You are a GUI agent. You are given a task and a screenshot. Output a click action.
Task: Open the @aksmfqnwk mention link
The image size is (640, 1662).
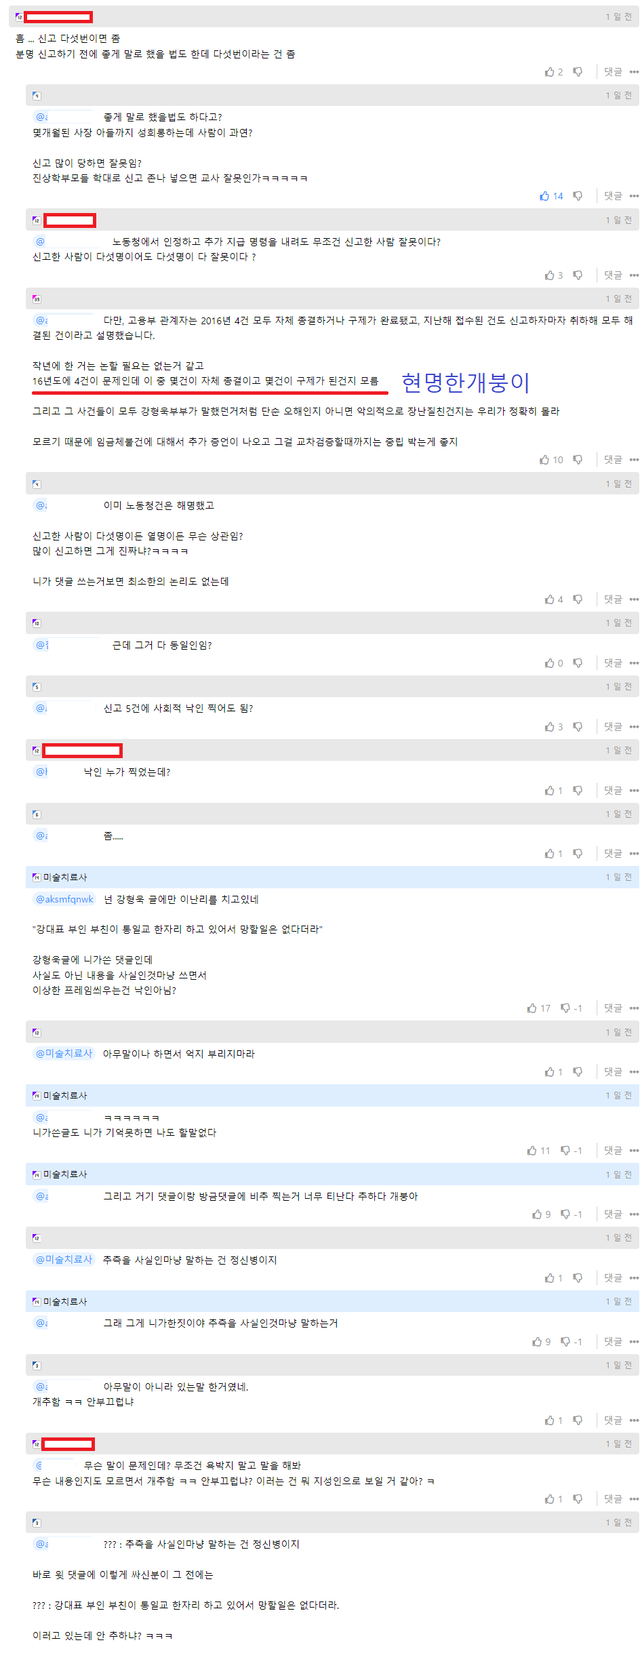pyautogui.click(x=64, y=899)
